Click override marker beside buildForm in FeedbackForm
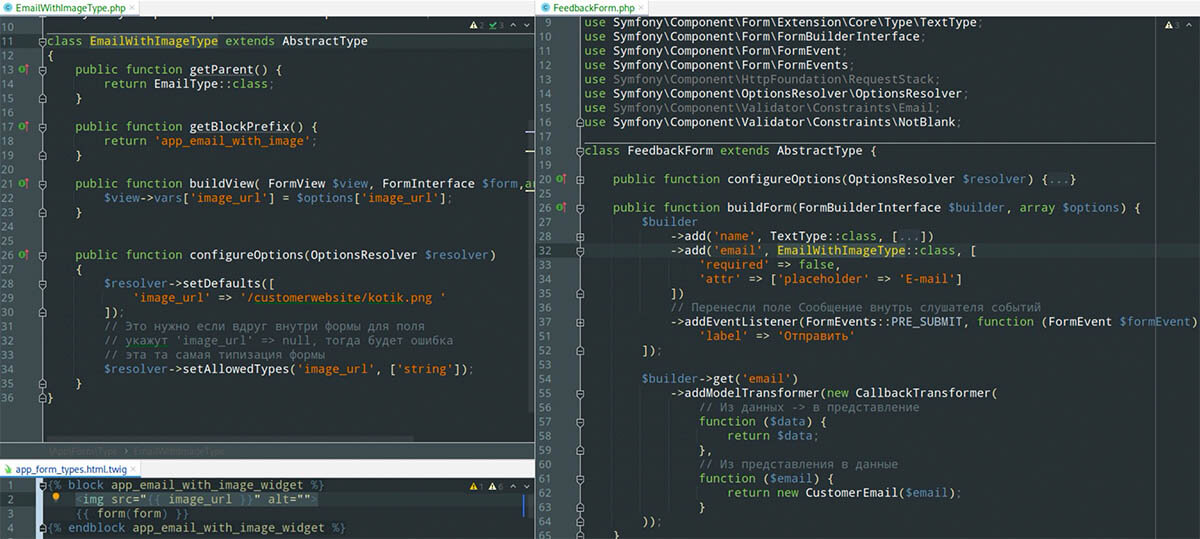The width and height of the screenshot is (1200, 539). tap(562, 207)
